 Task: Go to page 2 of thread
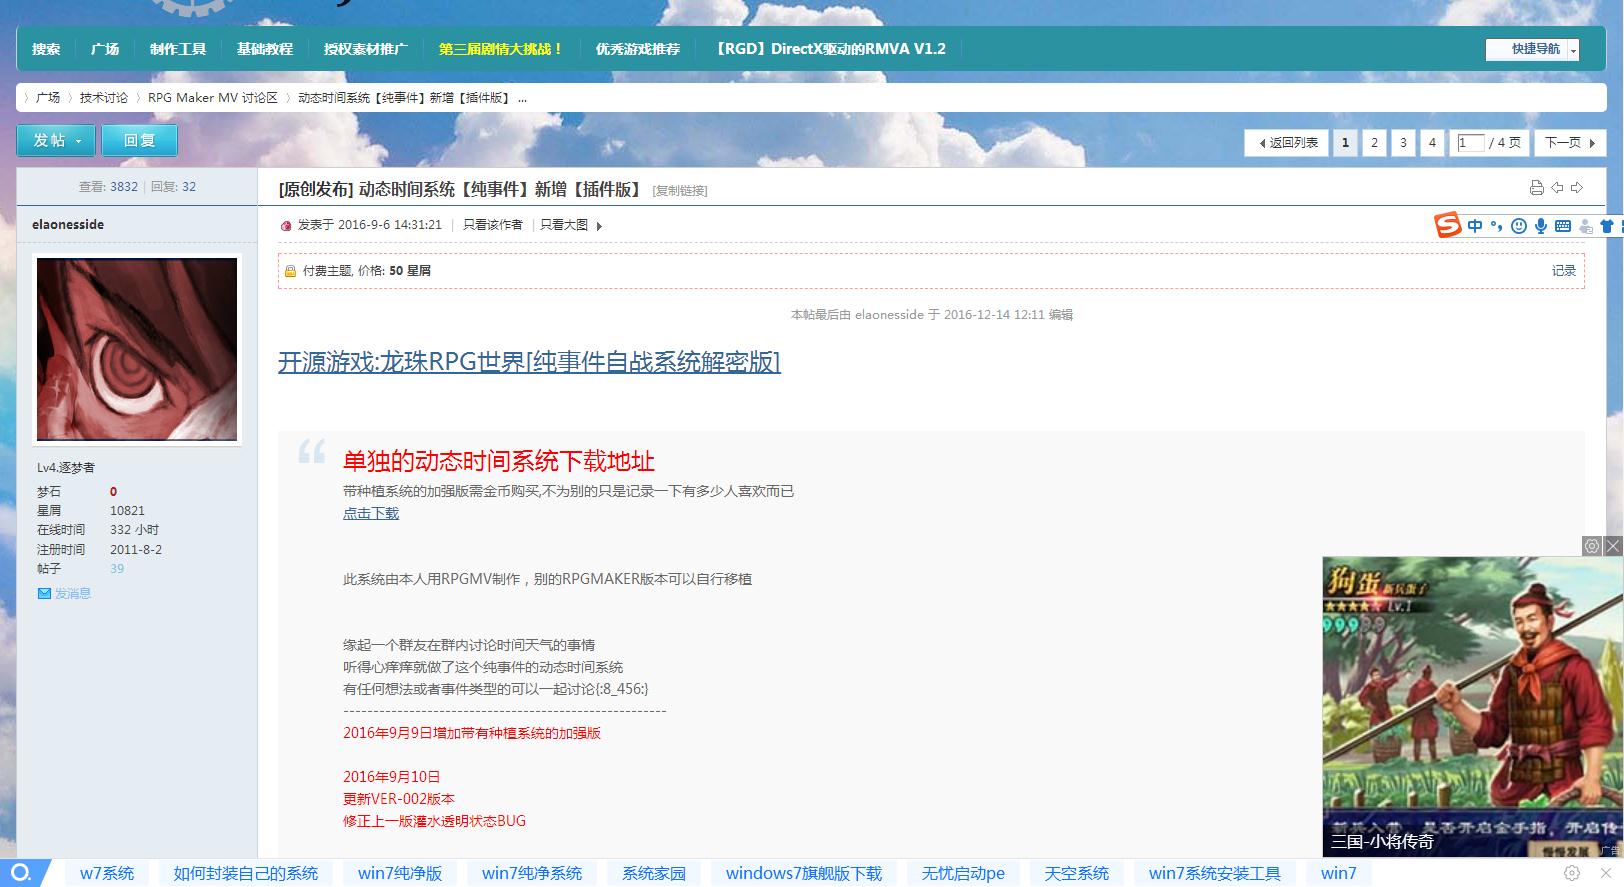(1374, 143)
